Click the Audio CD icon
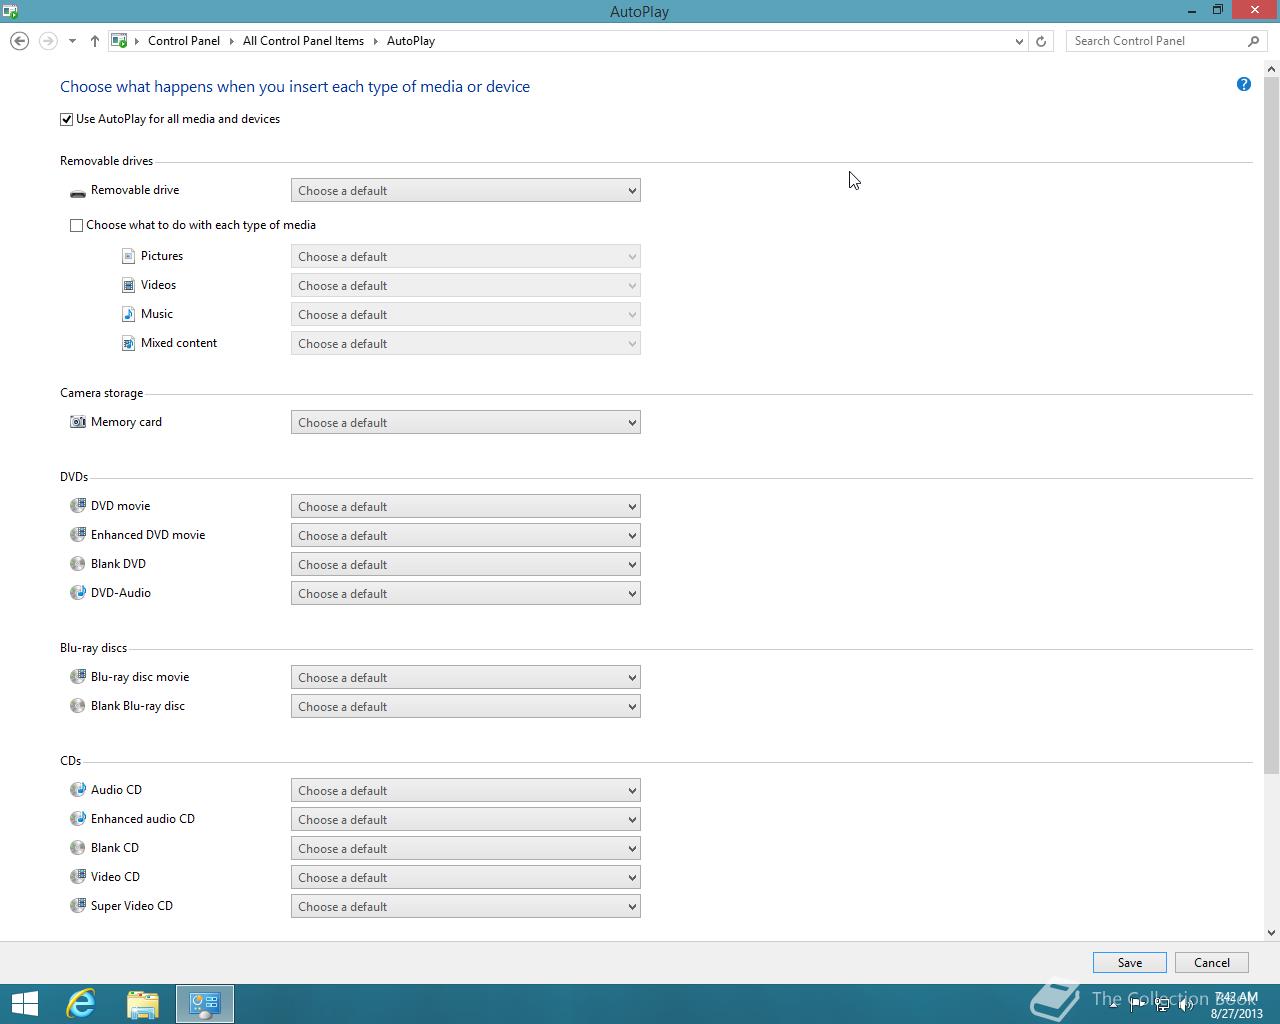The width and height of the screenshot is (1280, 1024). [78, 790]
